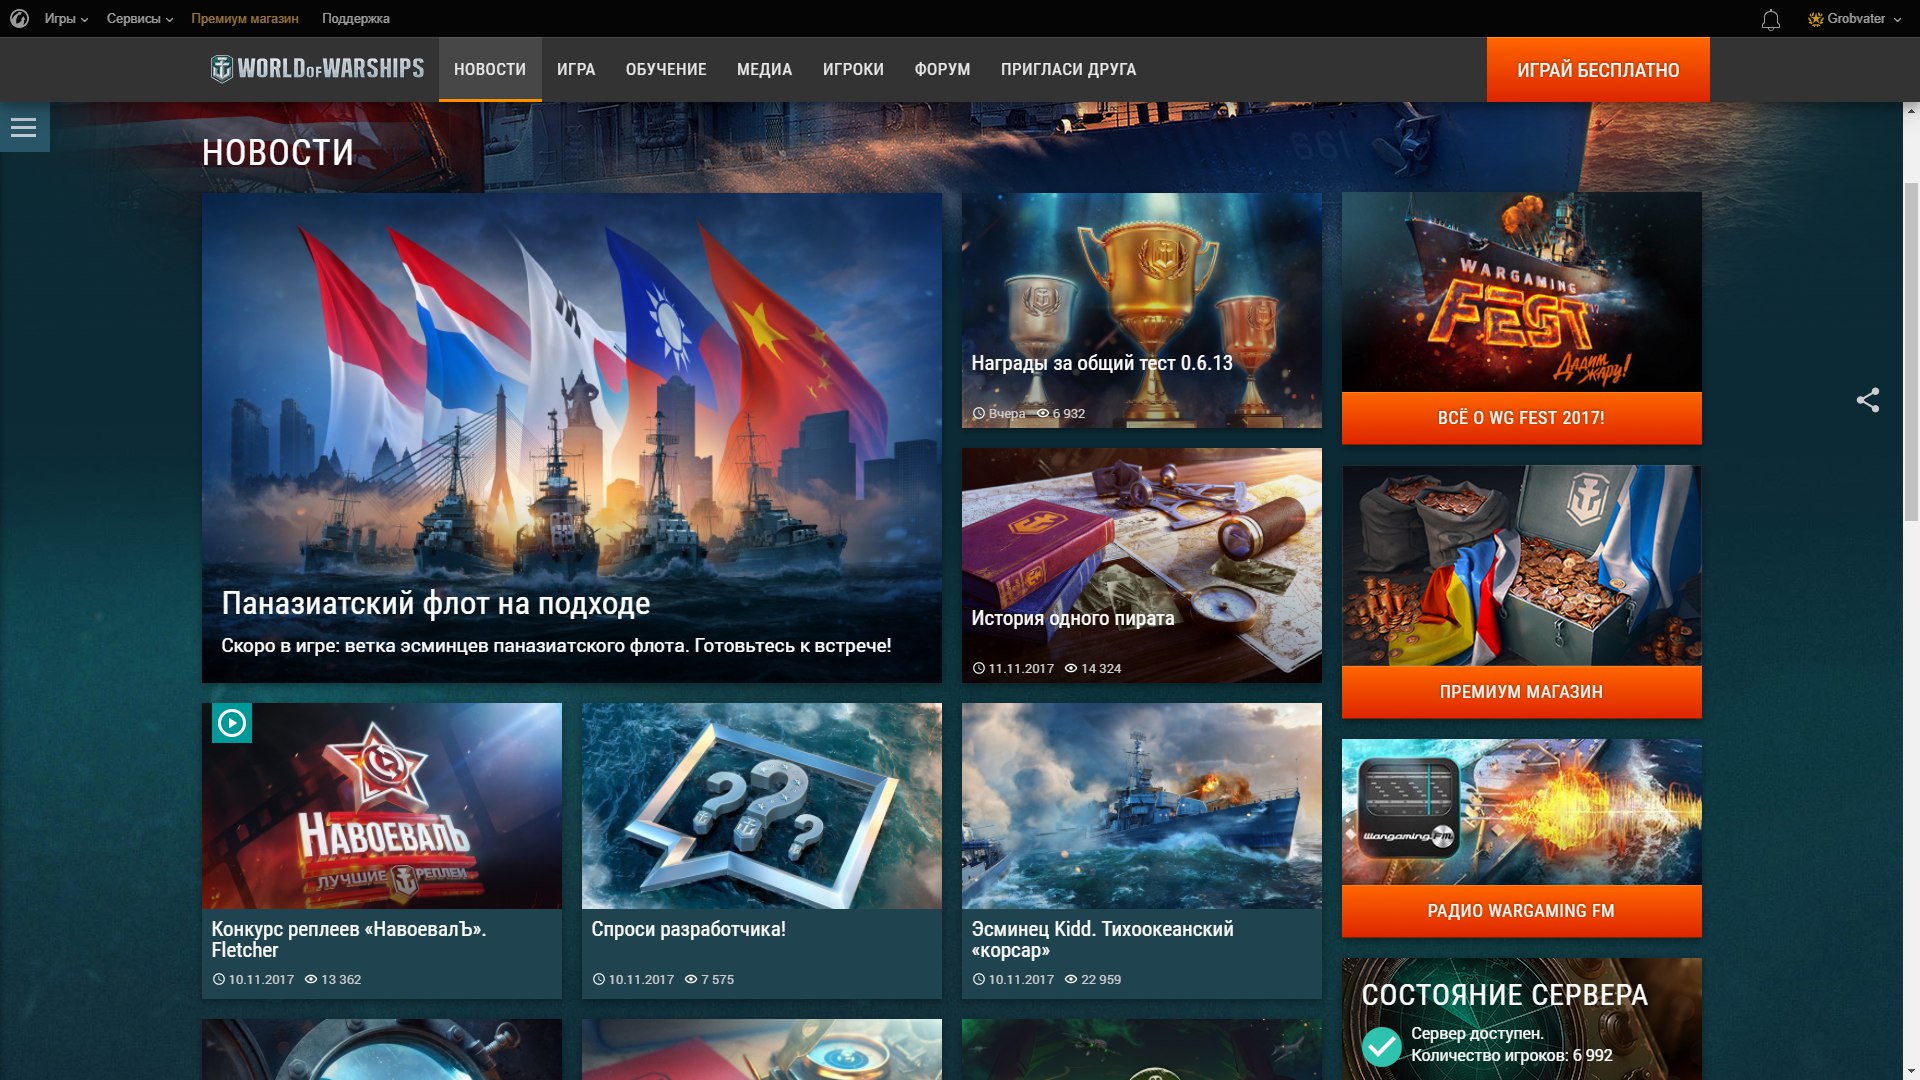The image size is (1920, 1080).
Task: Open the hamburger side menu
Action: tap(24, 127)
